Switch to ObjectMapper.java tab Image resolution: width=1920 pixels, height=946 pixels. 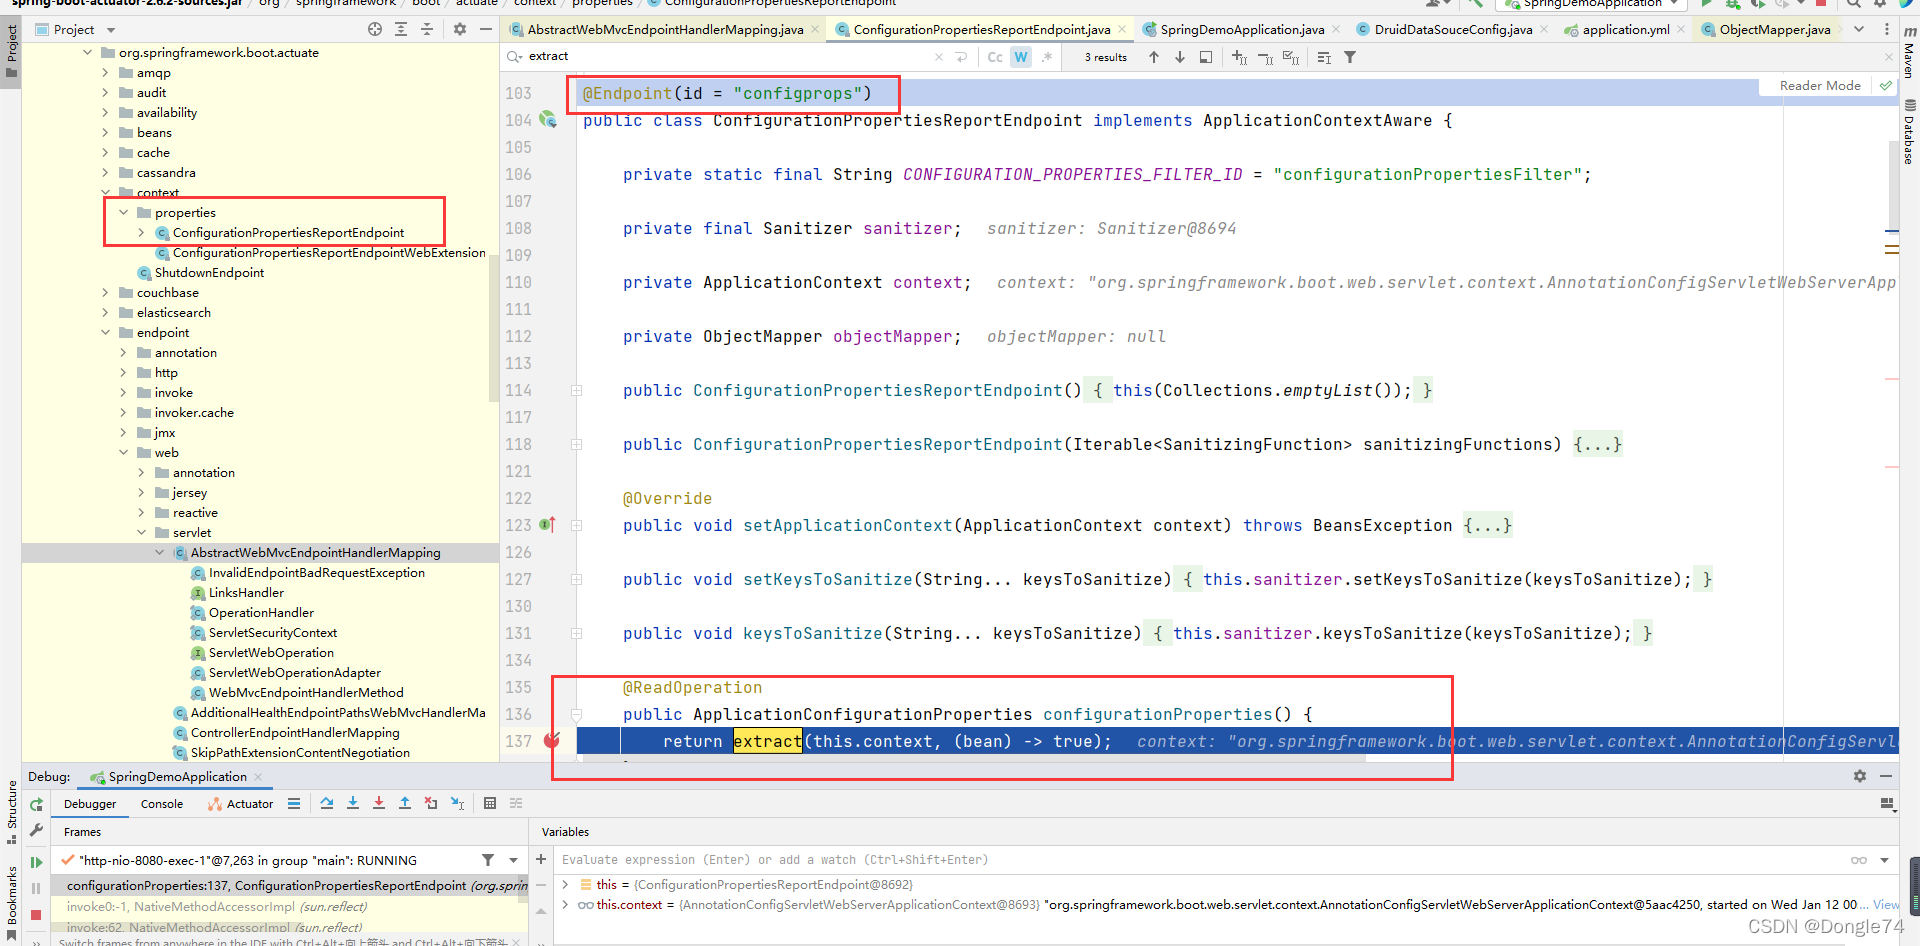coord(1775,30)
